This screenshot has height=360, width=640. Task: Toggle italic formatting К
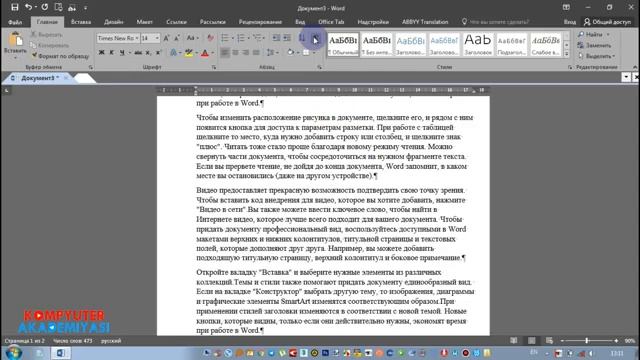(111, 53)
